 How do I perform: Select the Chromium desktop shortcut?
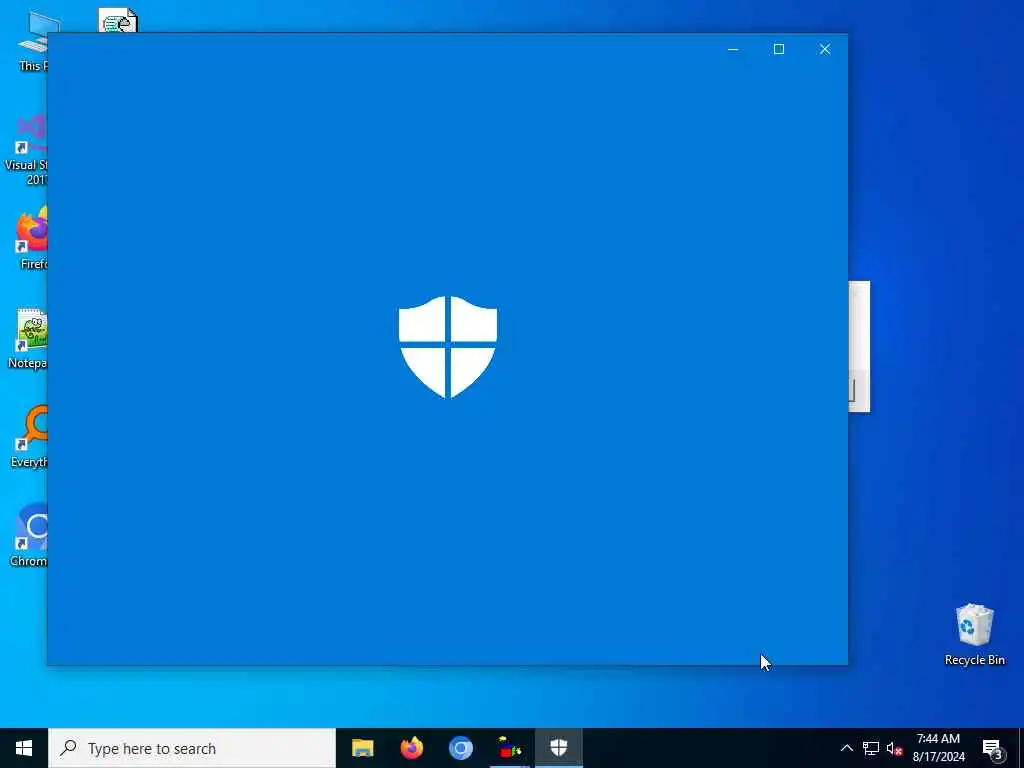pos(29,536)
